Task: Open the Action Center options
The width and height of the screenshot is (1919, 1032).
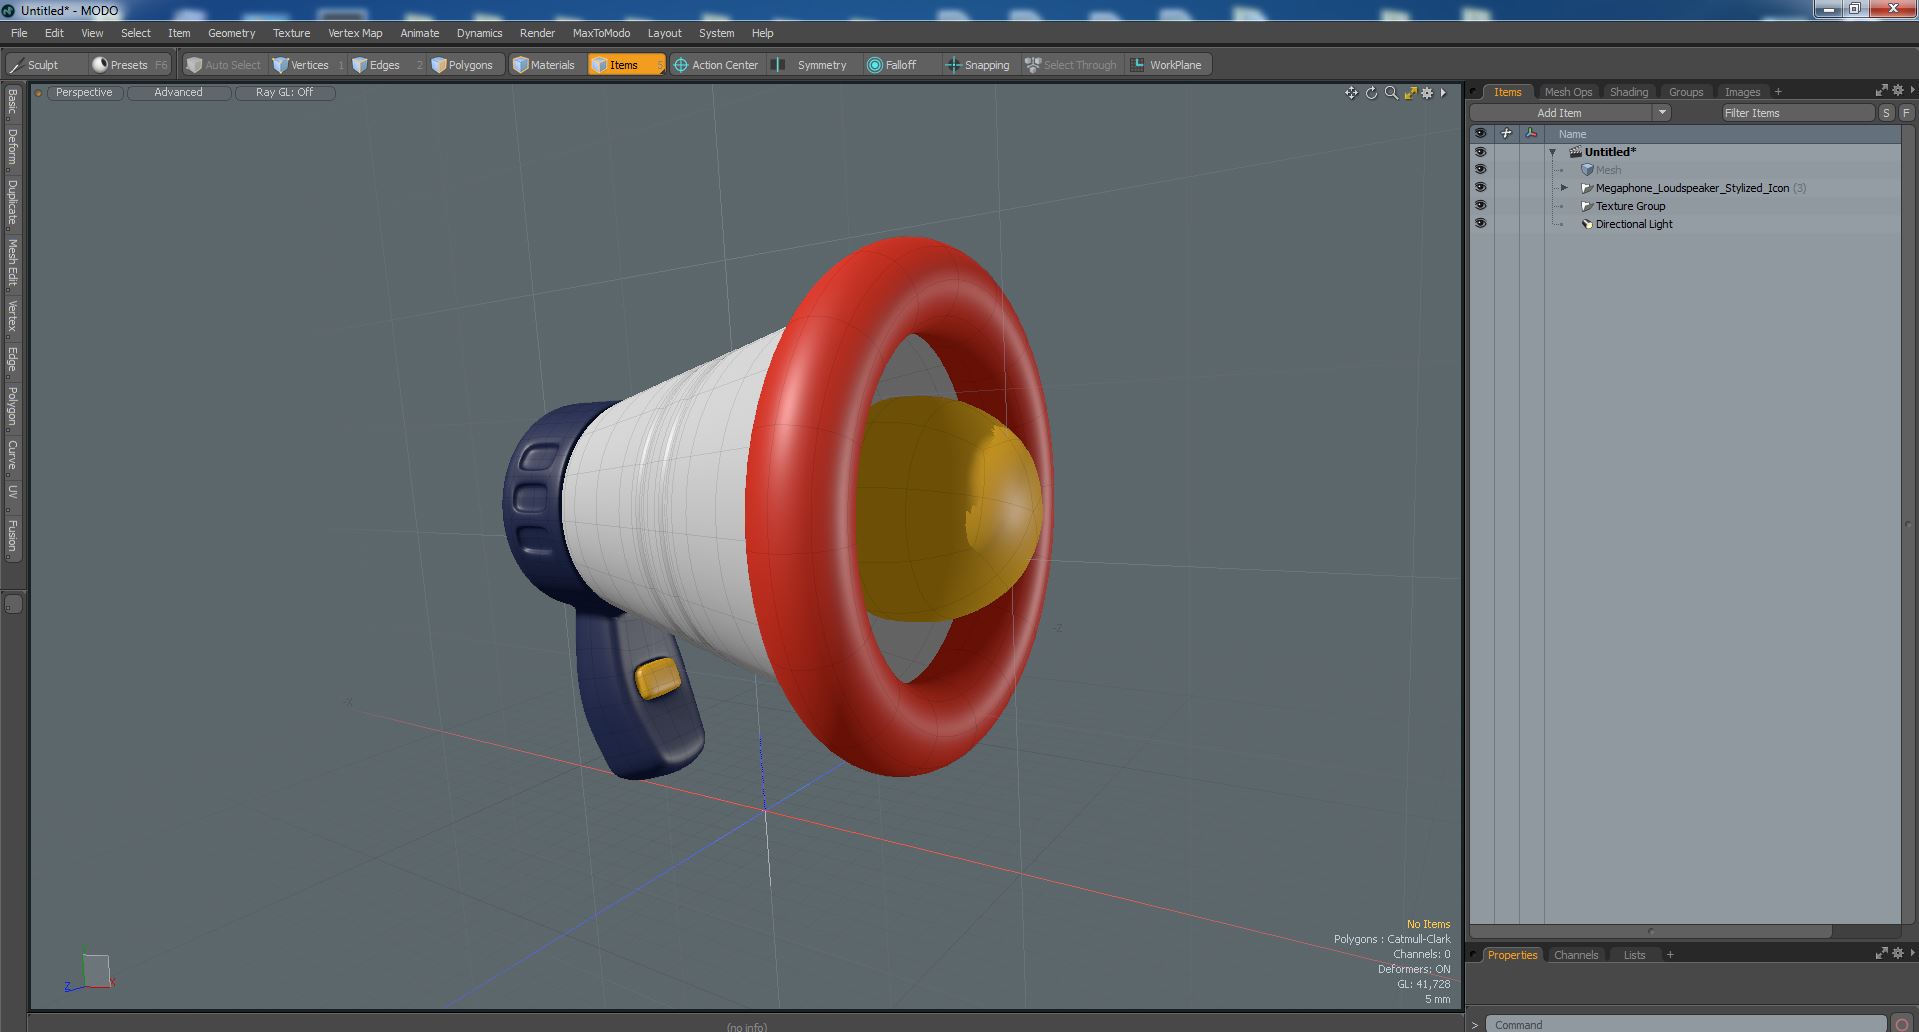Action: 717,65
